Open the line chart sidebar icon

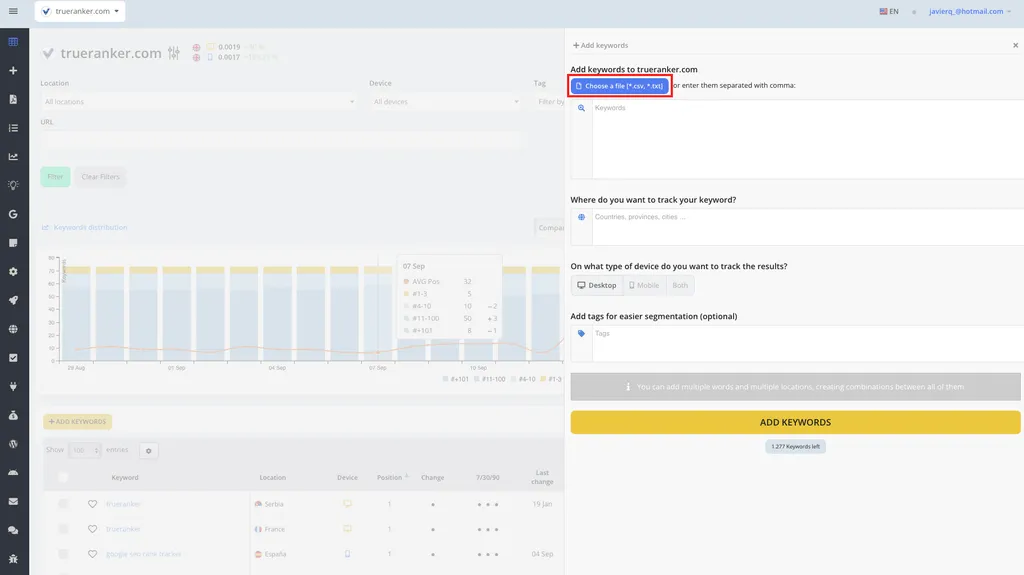pyautogui.click(x=13, y=157)
